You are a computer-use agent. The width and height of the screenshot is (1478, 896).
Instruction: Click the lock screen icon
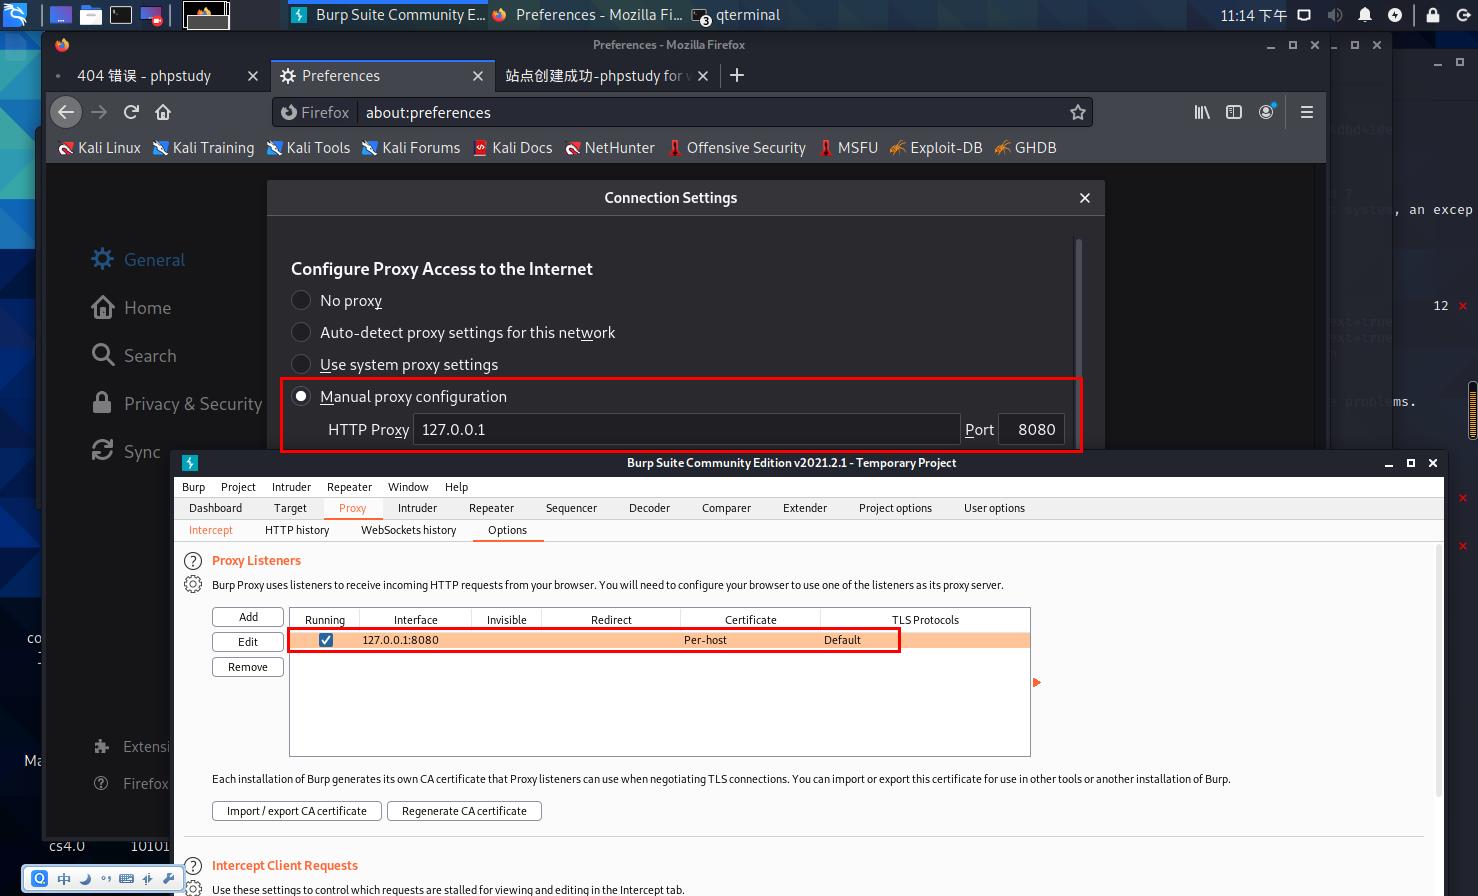[1433, 15]
